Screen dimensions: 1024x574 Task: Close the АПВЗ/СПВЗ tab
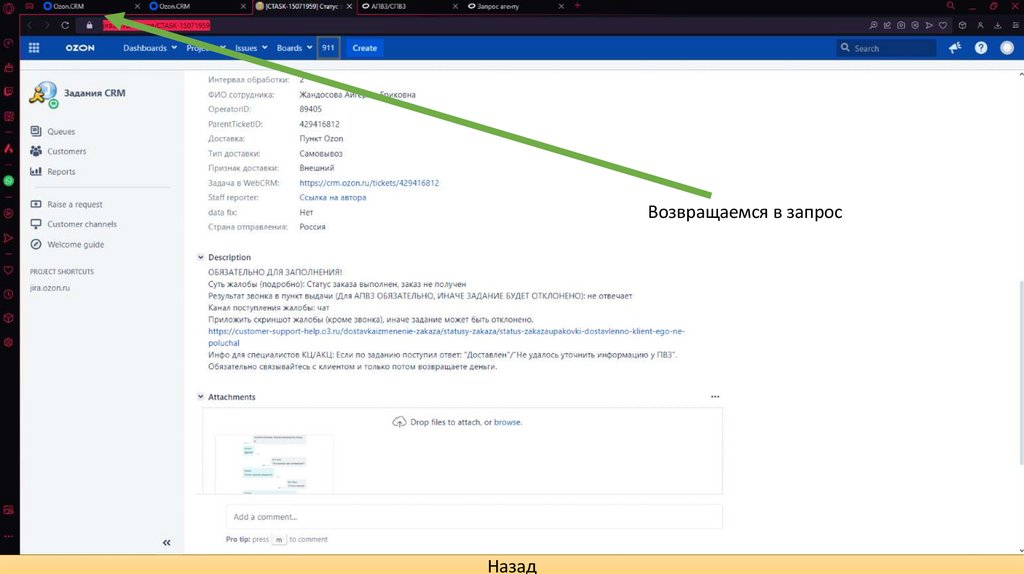[x=455, y=6]
